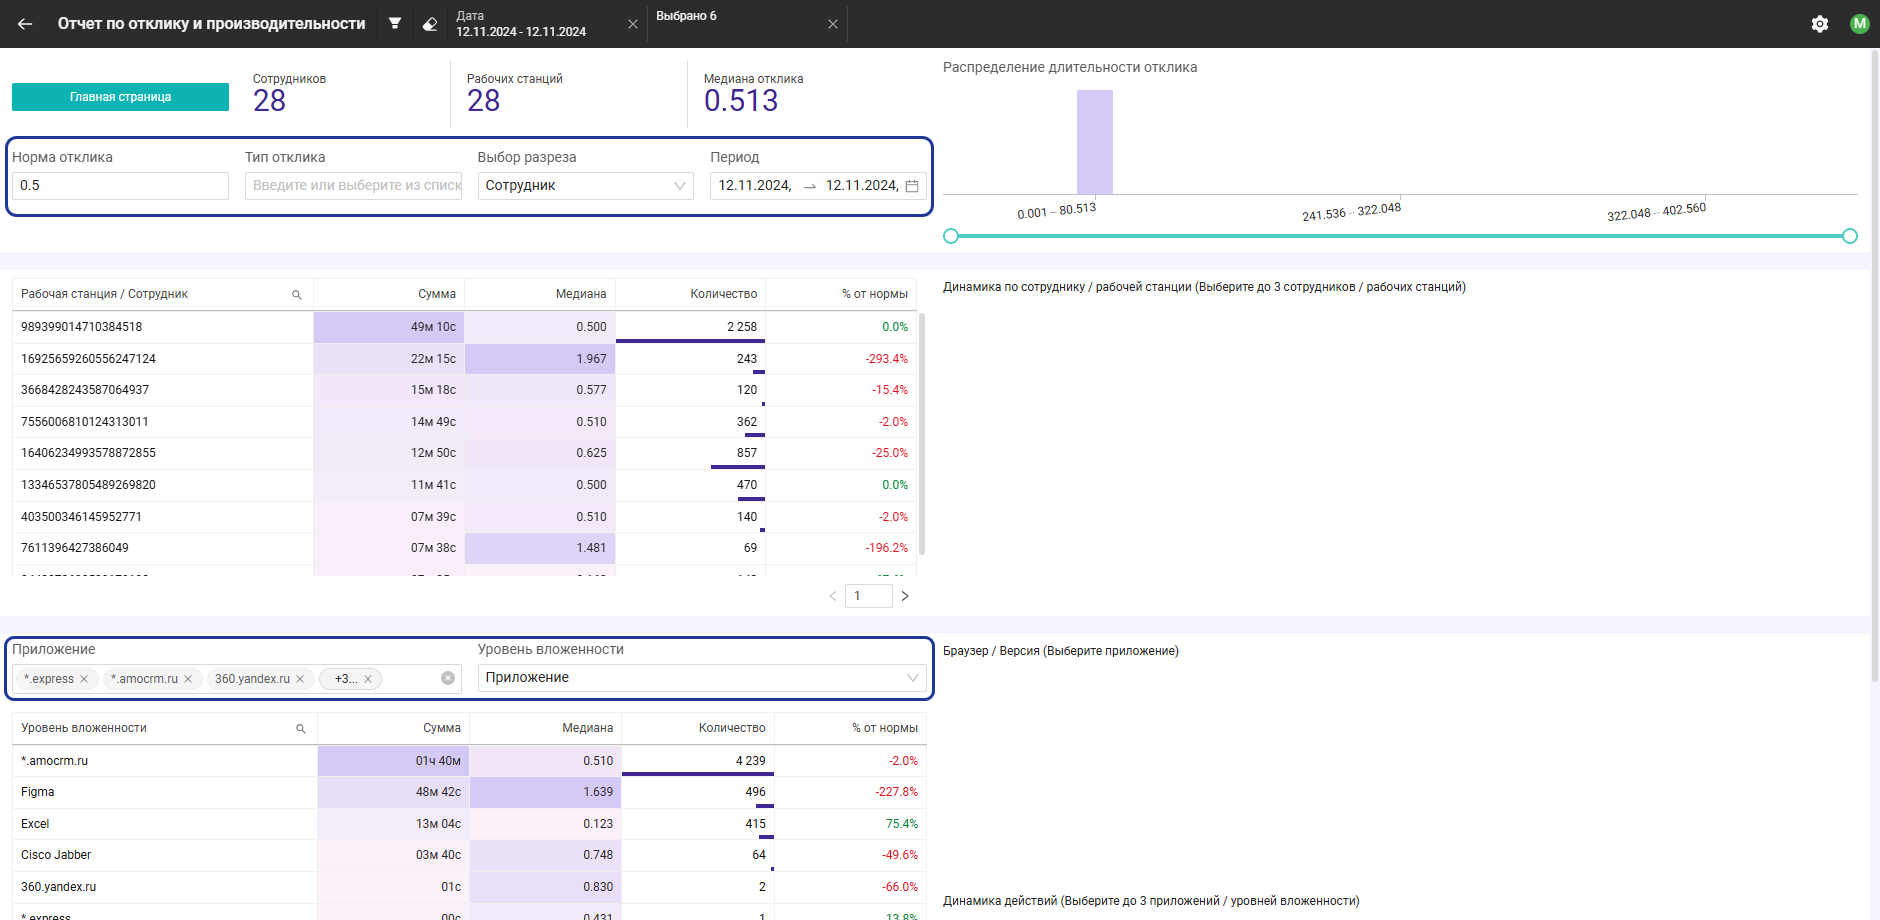
Task: Select row 3668428243587064937
Action: 464,390
